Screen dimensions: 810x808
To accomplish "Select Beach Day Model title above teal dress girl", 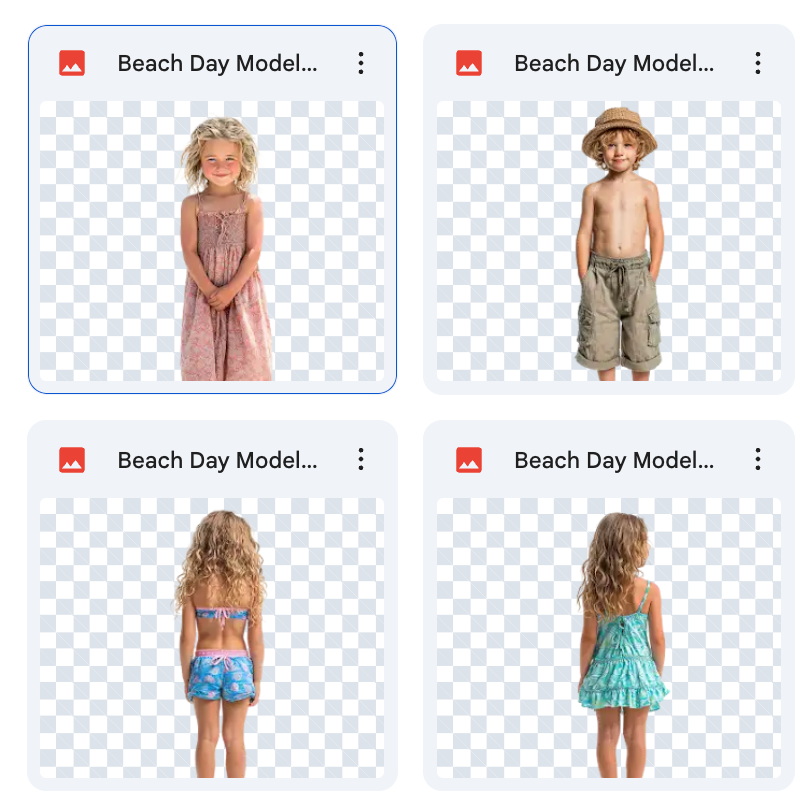I will click(614, 460).
